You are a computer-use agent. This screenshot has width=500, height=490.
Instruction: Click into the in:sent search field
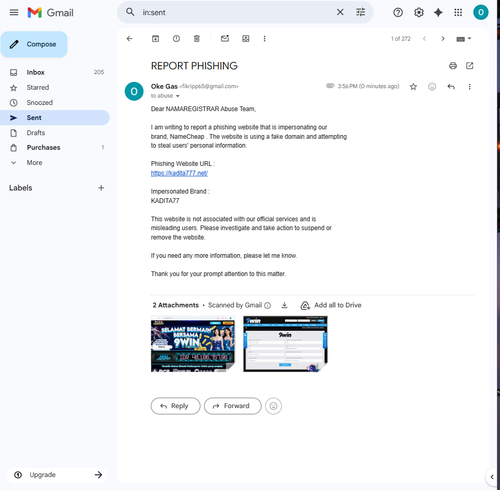point(235,12)
